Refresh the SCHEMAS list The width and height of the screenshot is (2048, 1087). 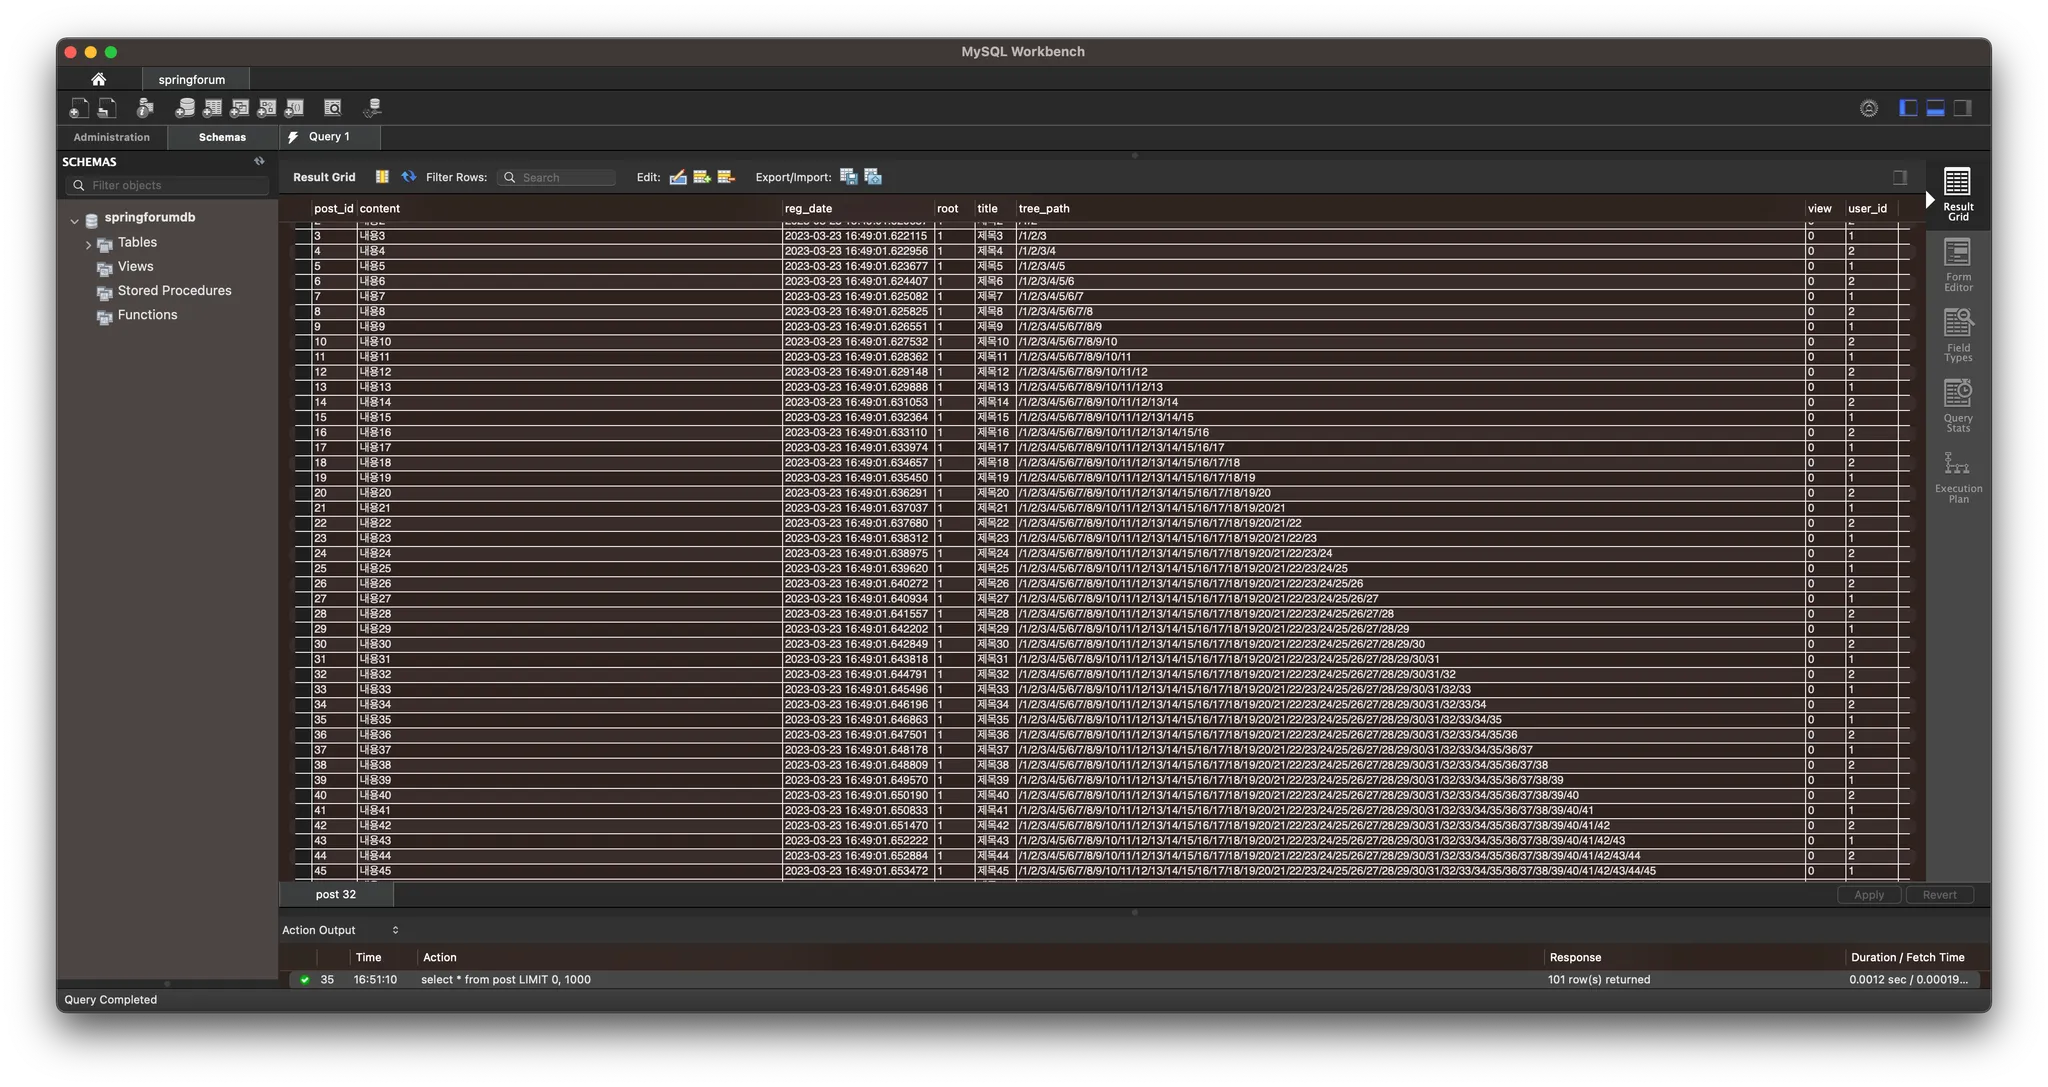(259, 161)
